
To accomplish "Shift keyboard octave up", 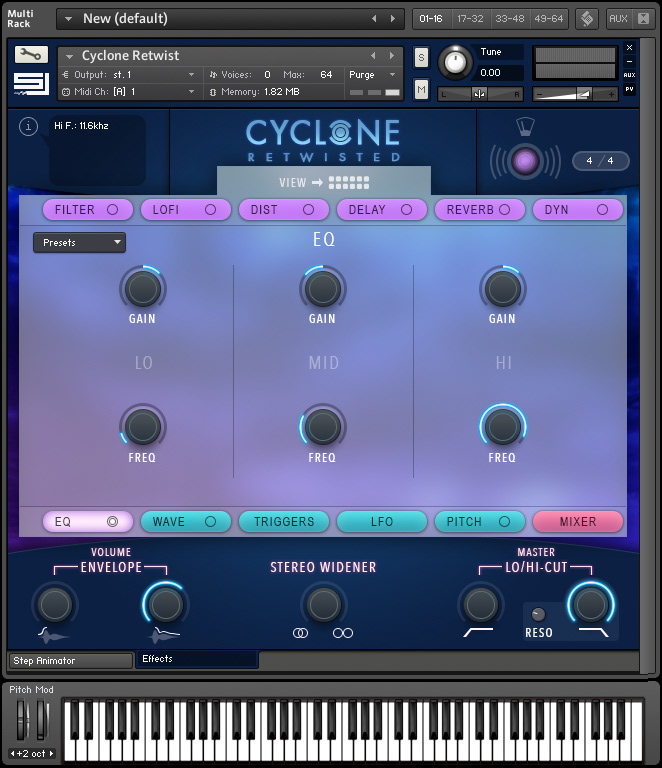I will [50, 753].
